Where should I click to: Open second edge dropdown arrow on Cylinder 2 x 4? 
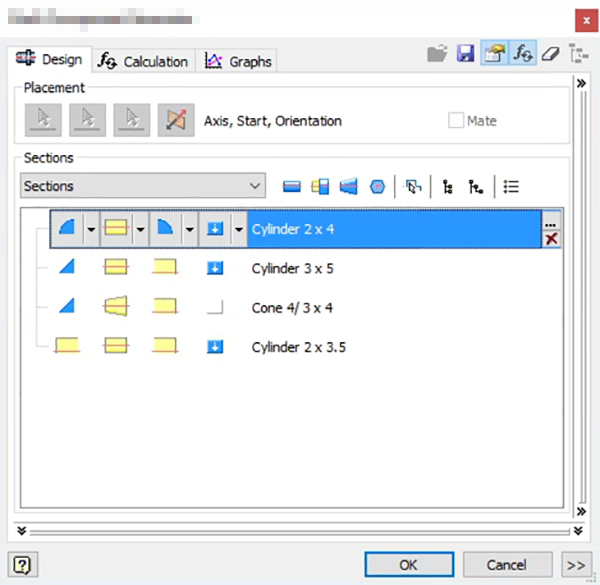[x=190, y=229]
